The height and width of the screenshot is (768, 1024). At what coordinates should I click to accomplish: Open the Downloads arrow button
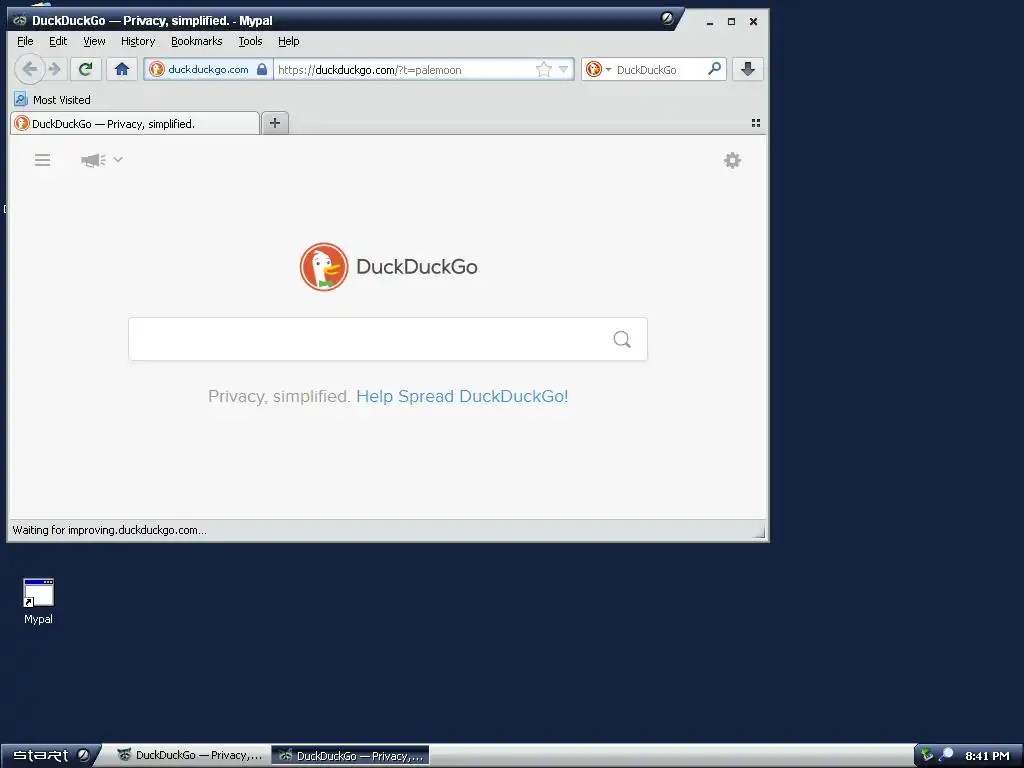(x=748, y=69)
